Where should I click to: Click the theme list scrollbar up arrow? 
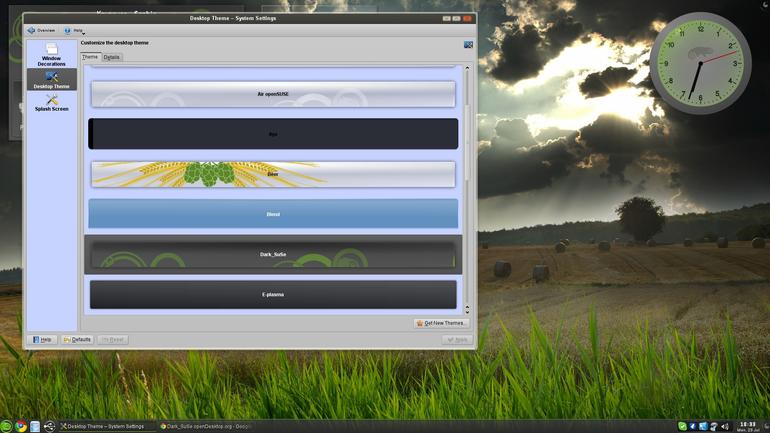pyautogui.click(x=467, y=68)
